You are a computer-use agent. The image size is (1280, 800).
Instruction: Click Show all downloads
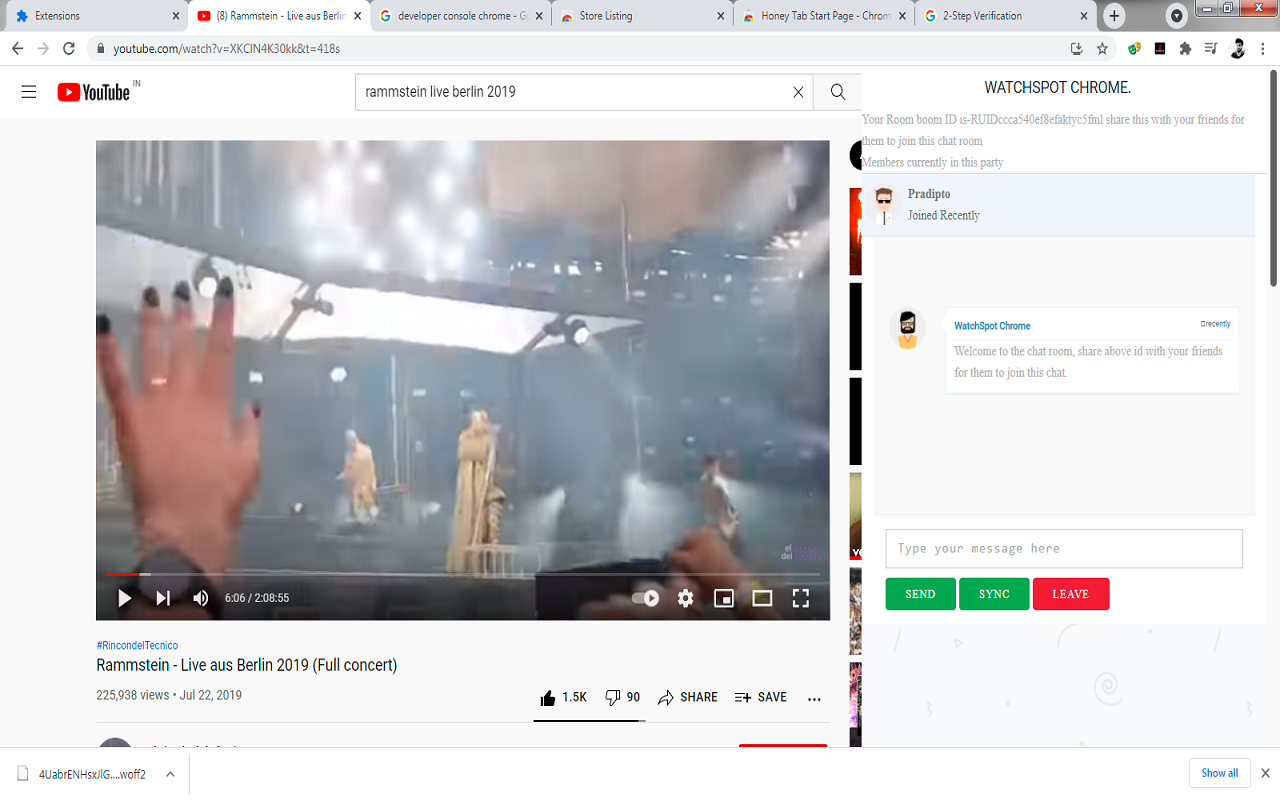[1219, 773]
